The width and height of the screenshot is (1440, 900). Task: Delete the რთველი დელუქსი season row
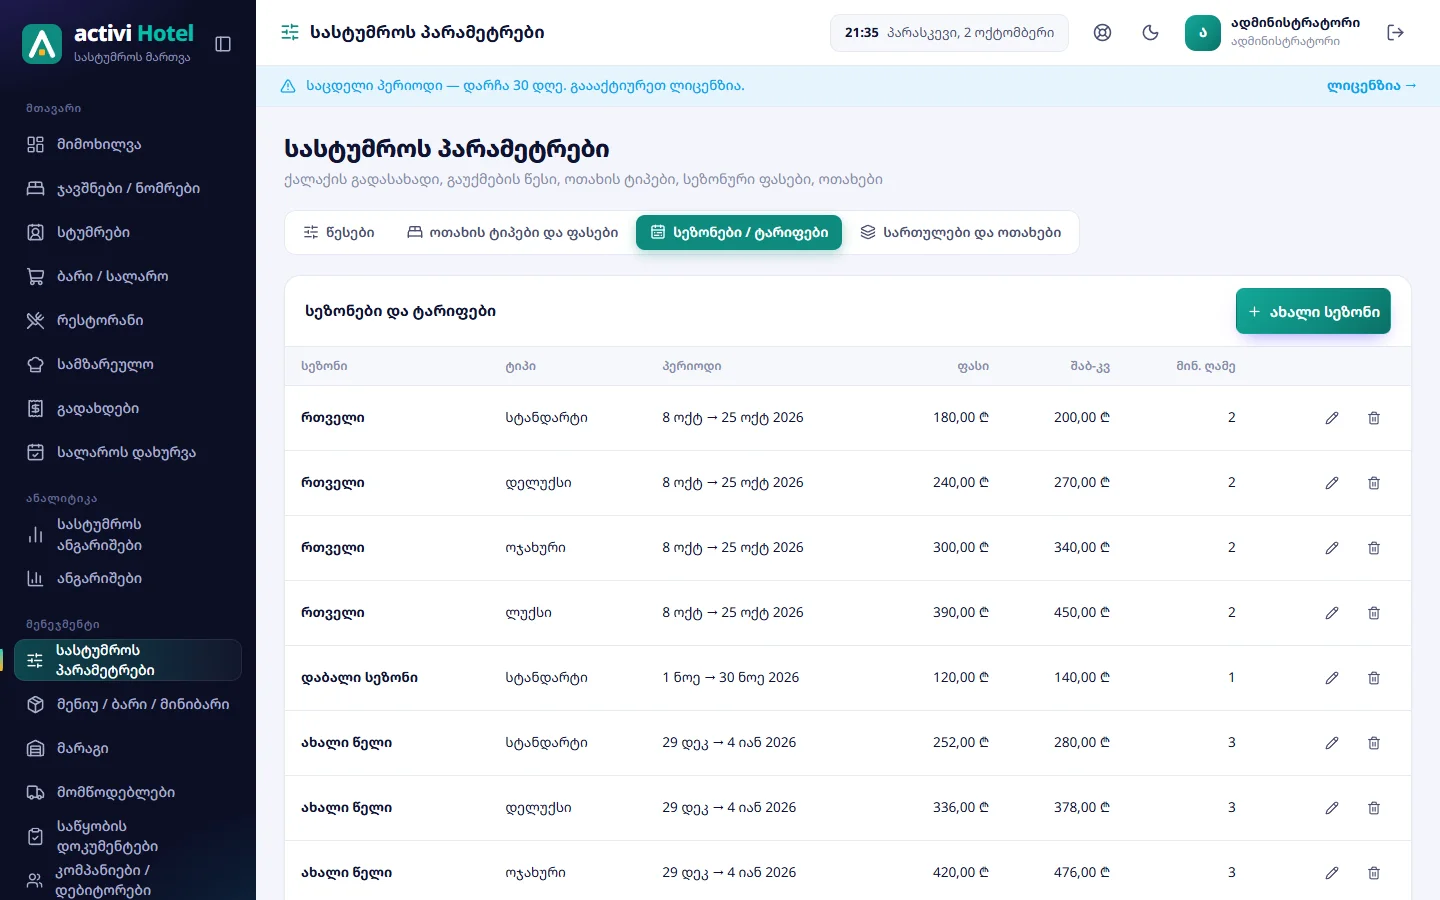(1374, 483)
